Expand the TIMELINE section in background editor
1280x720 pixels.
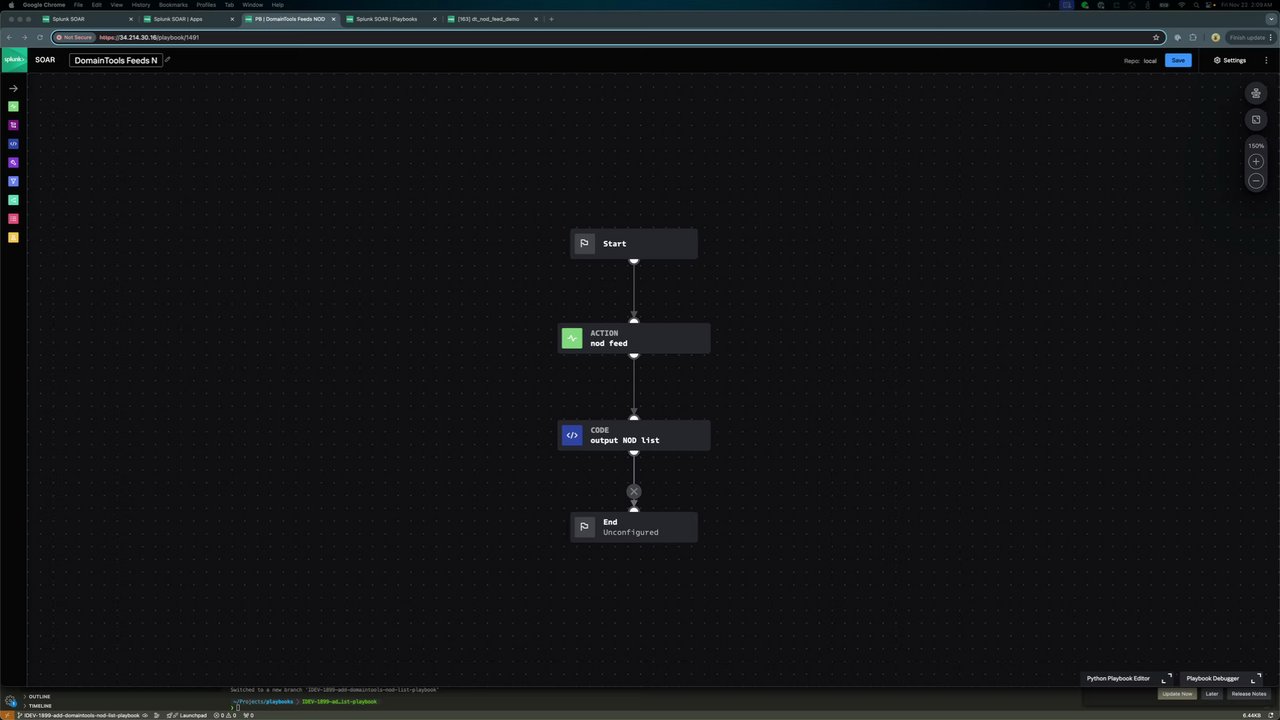pos(36,706)
